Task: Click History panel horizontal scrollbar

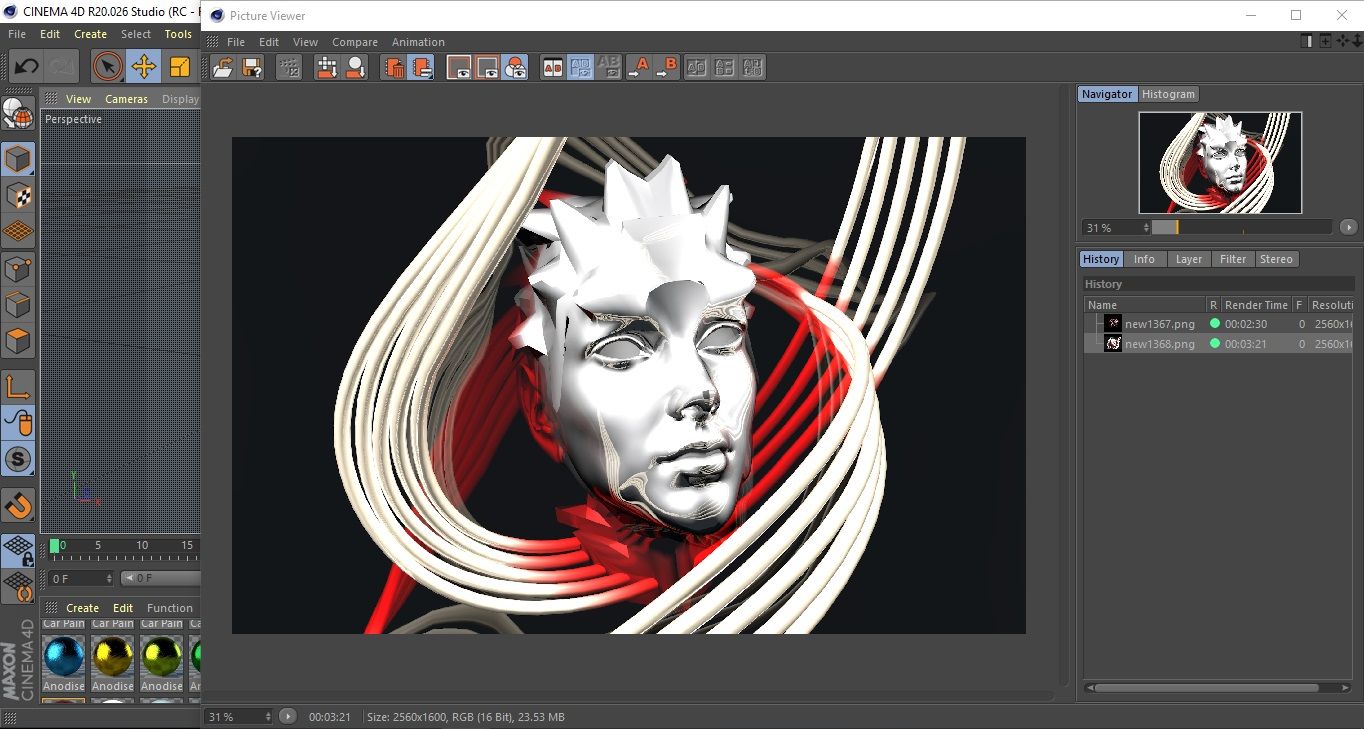Action: tap(1218, 688)
